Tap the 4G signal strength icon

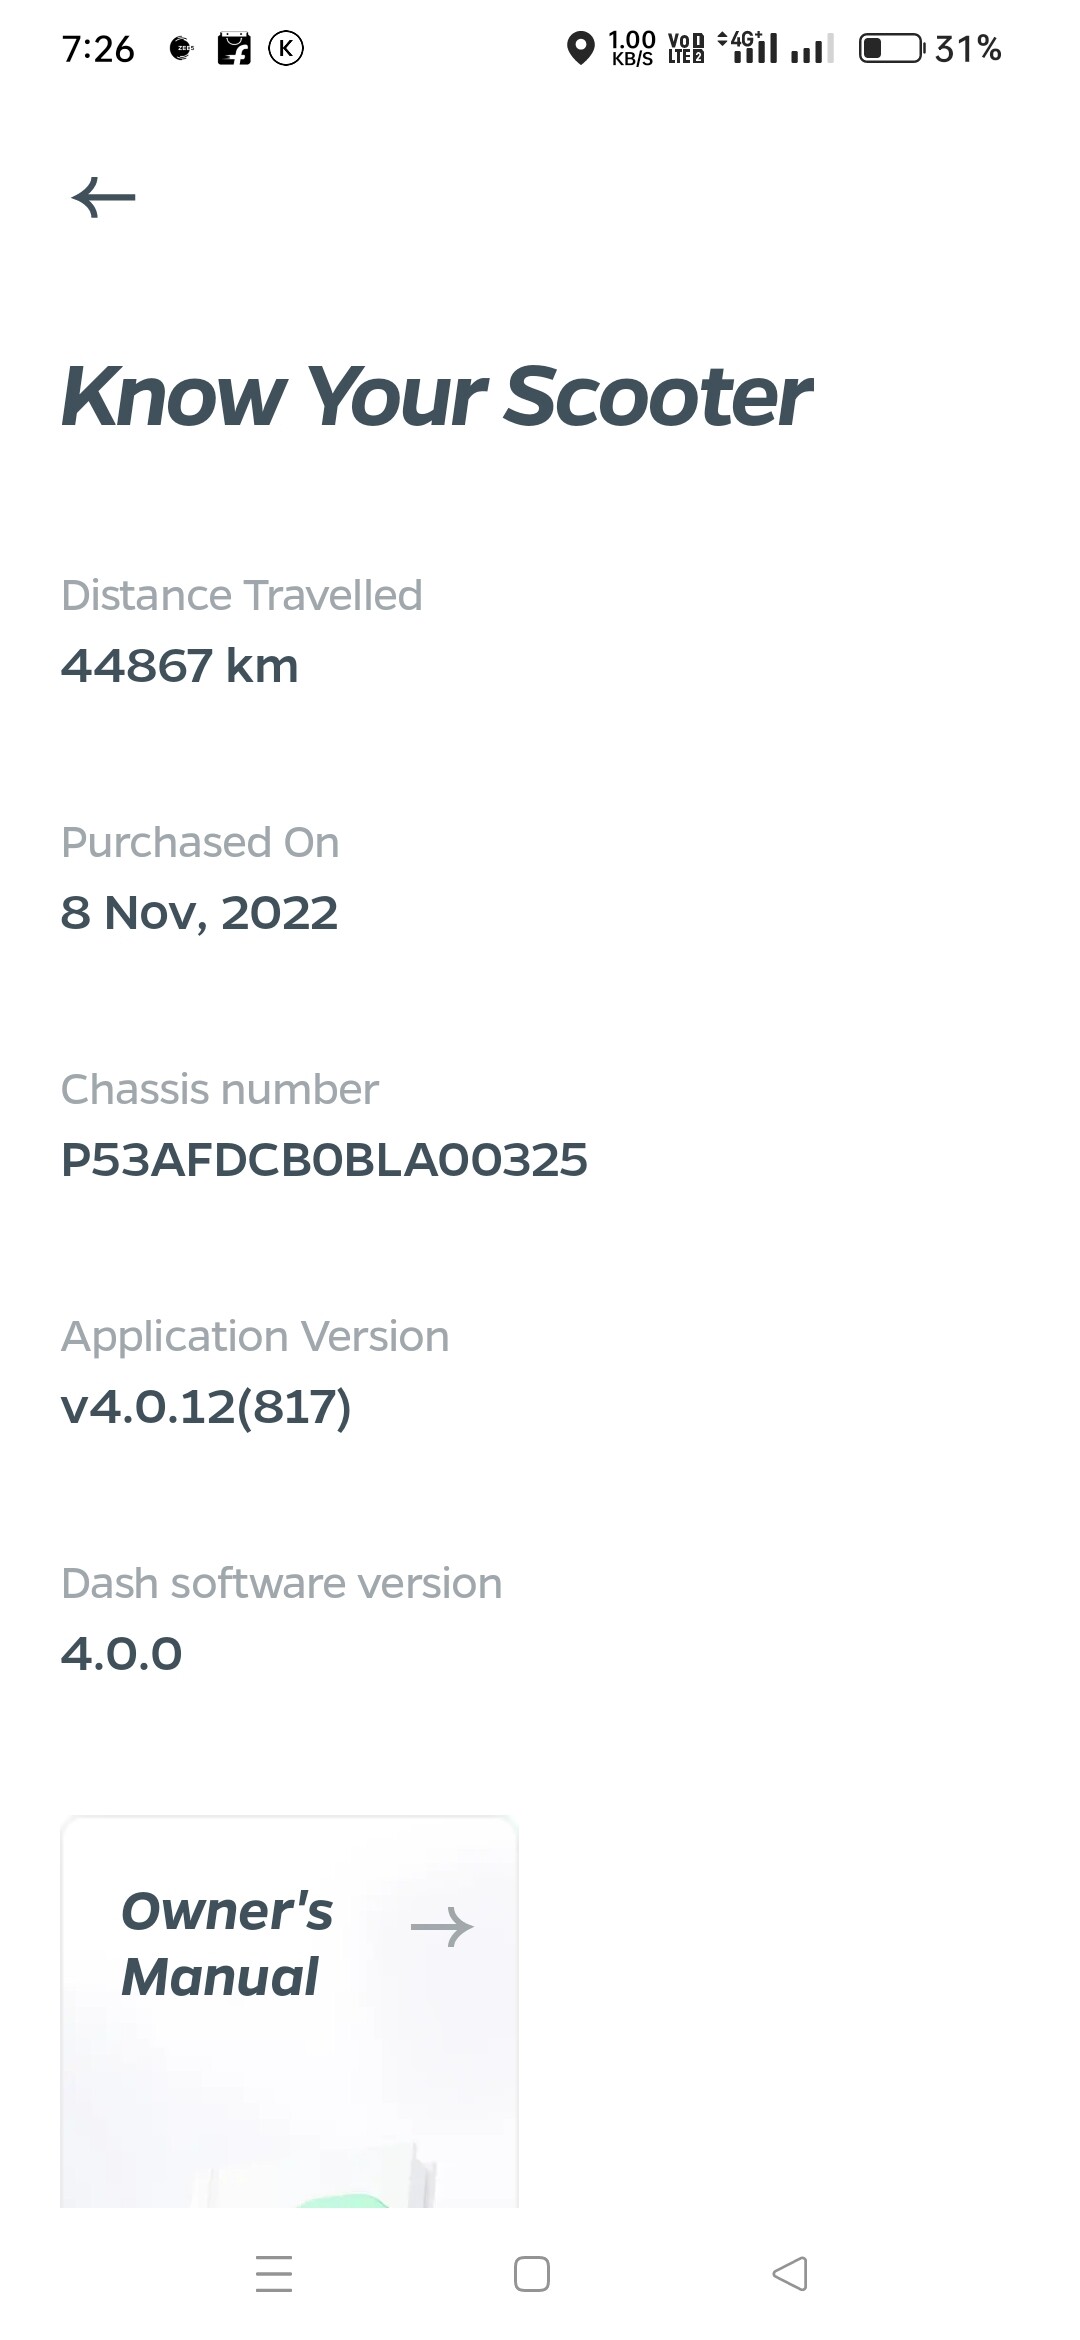748,47
